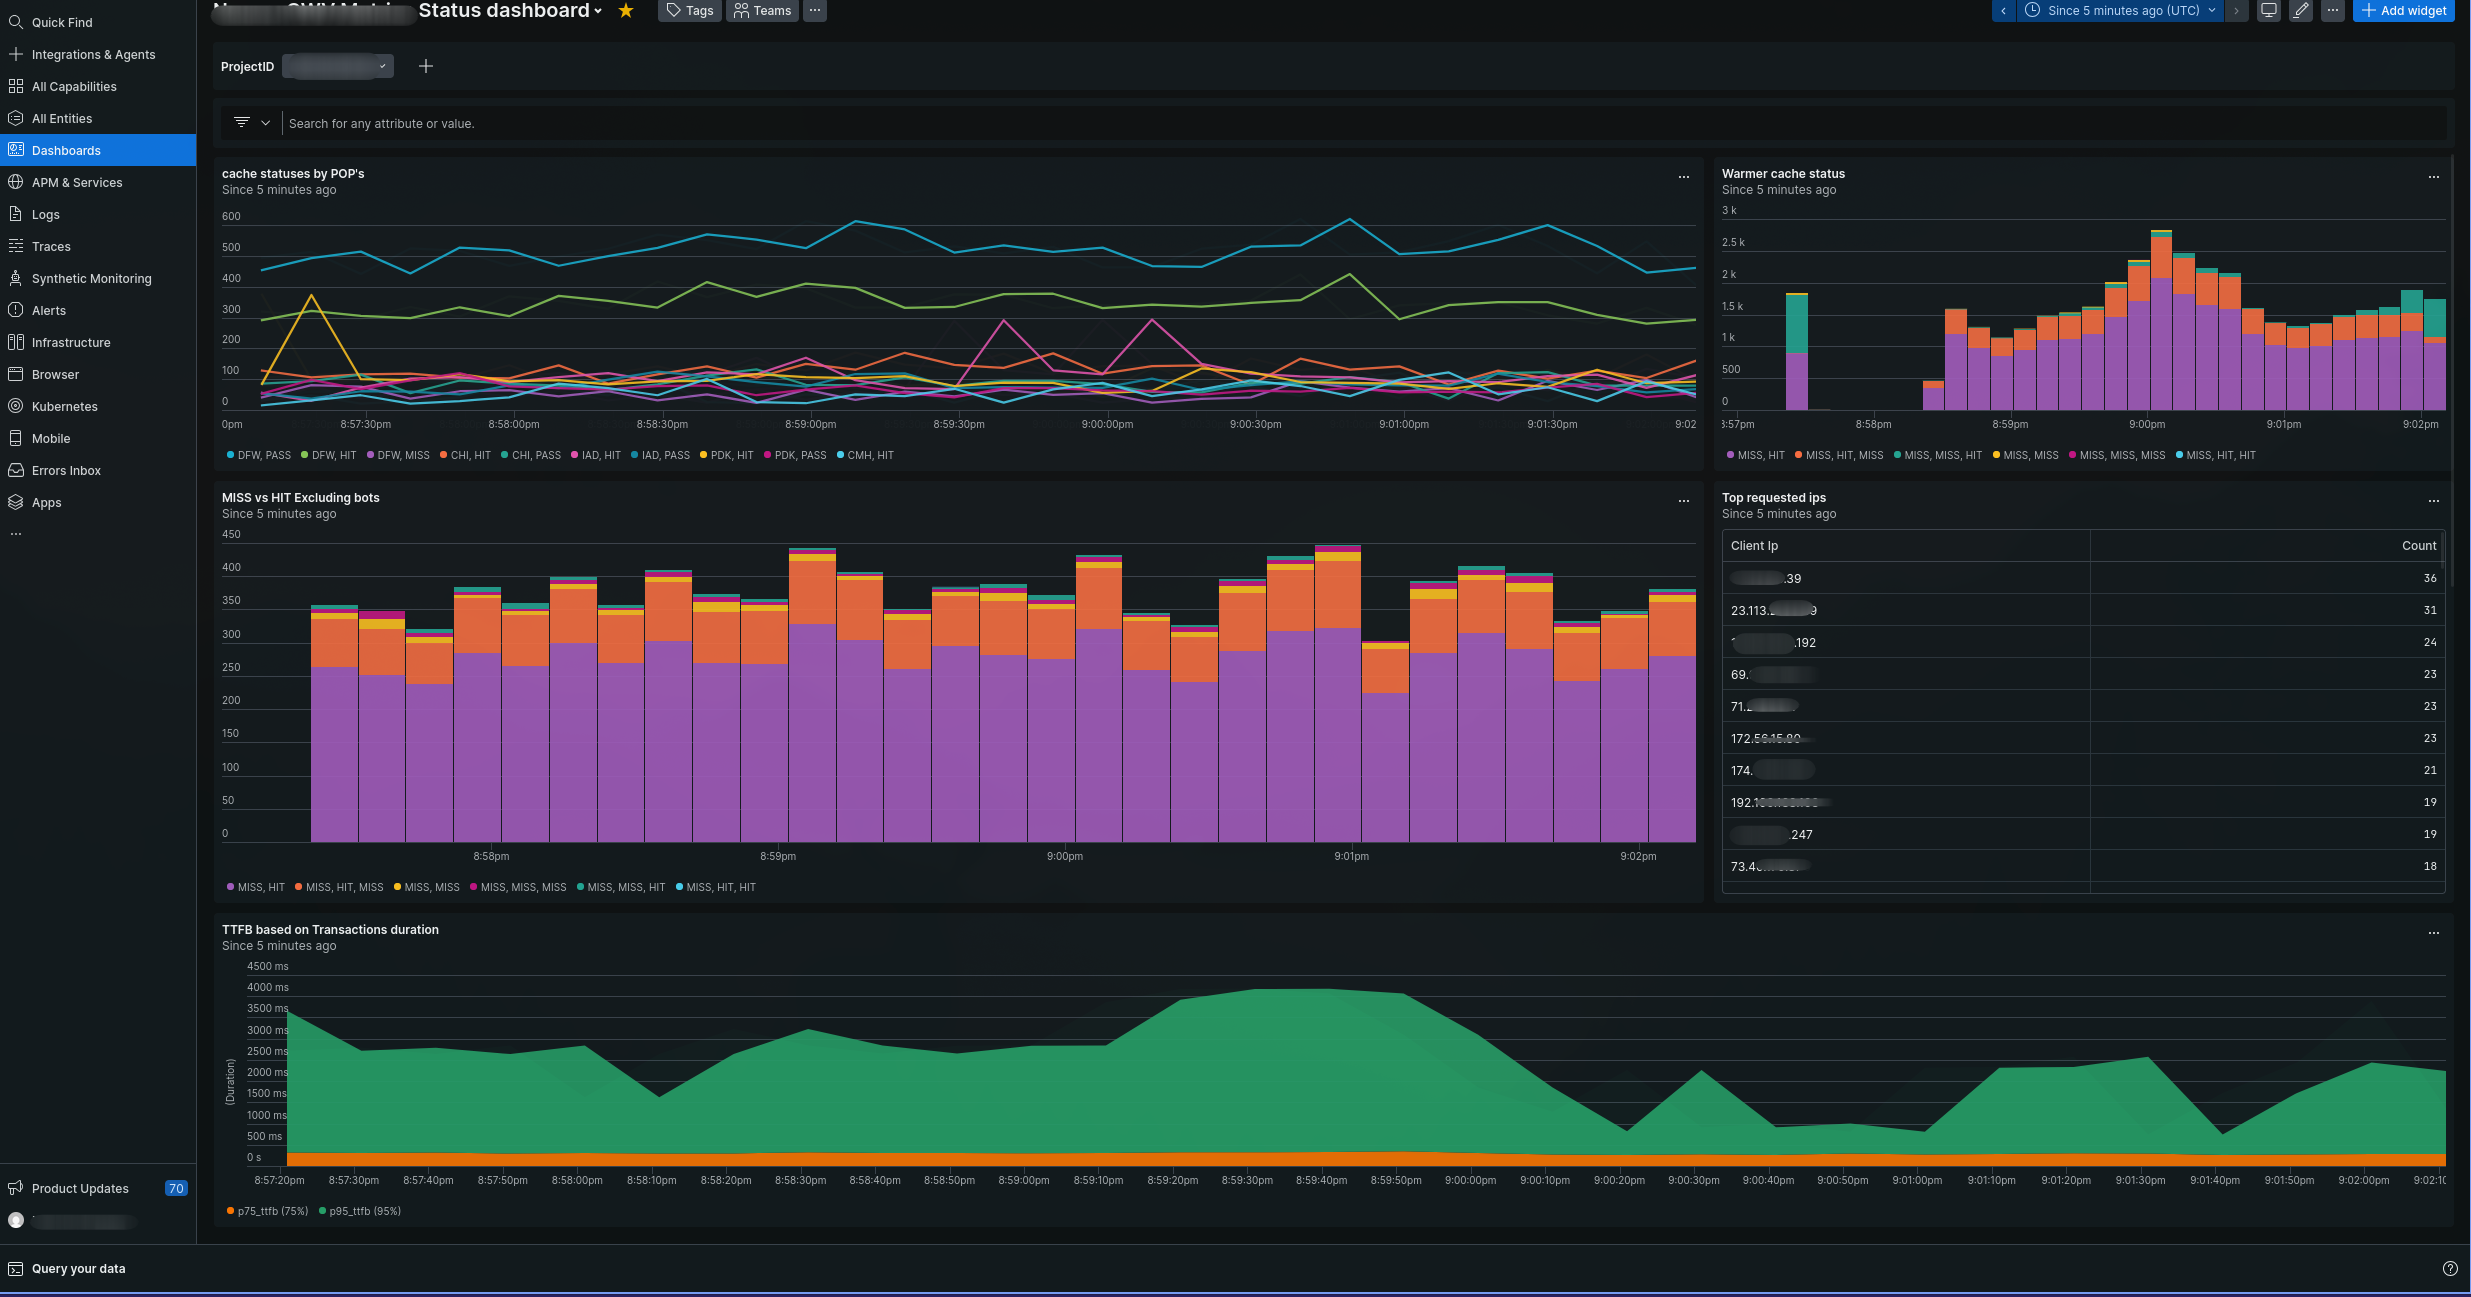Enable dashboard presentation TV mode
Viewport: 2471px width, 1297px height.
click(2268, 11)
